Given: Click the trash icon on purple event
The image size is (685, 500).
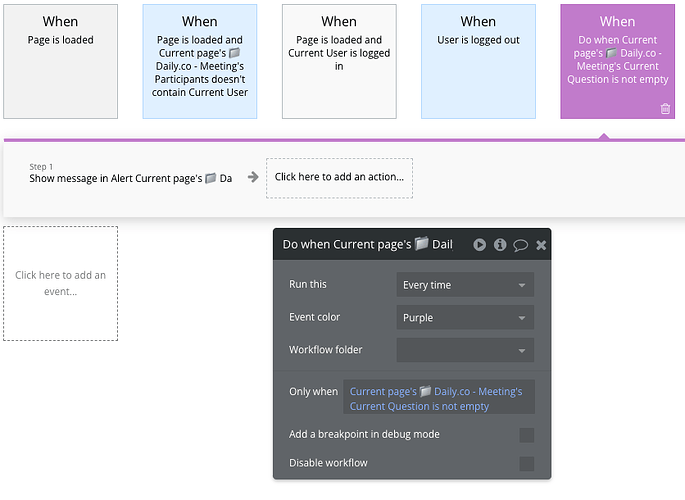Looking at the screenshot, I should [665, 108].
